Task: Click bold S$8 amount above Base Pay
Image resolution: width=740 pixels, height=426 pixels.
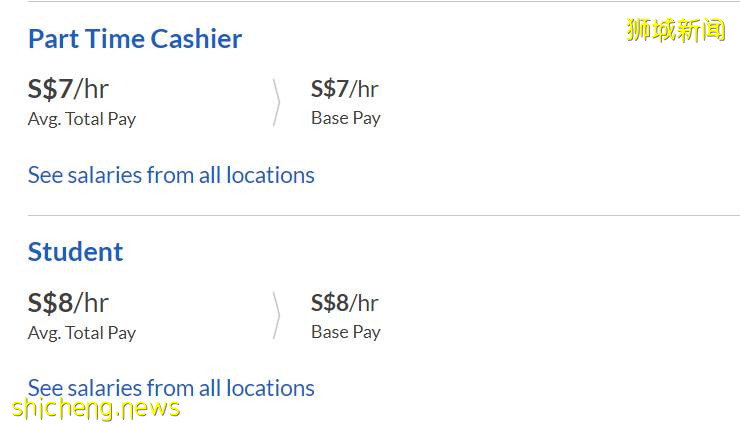Action: tap(329, 302)
